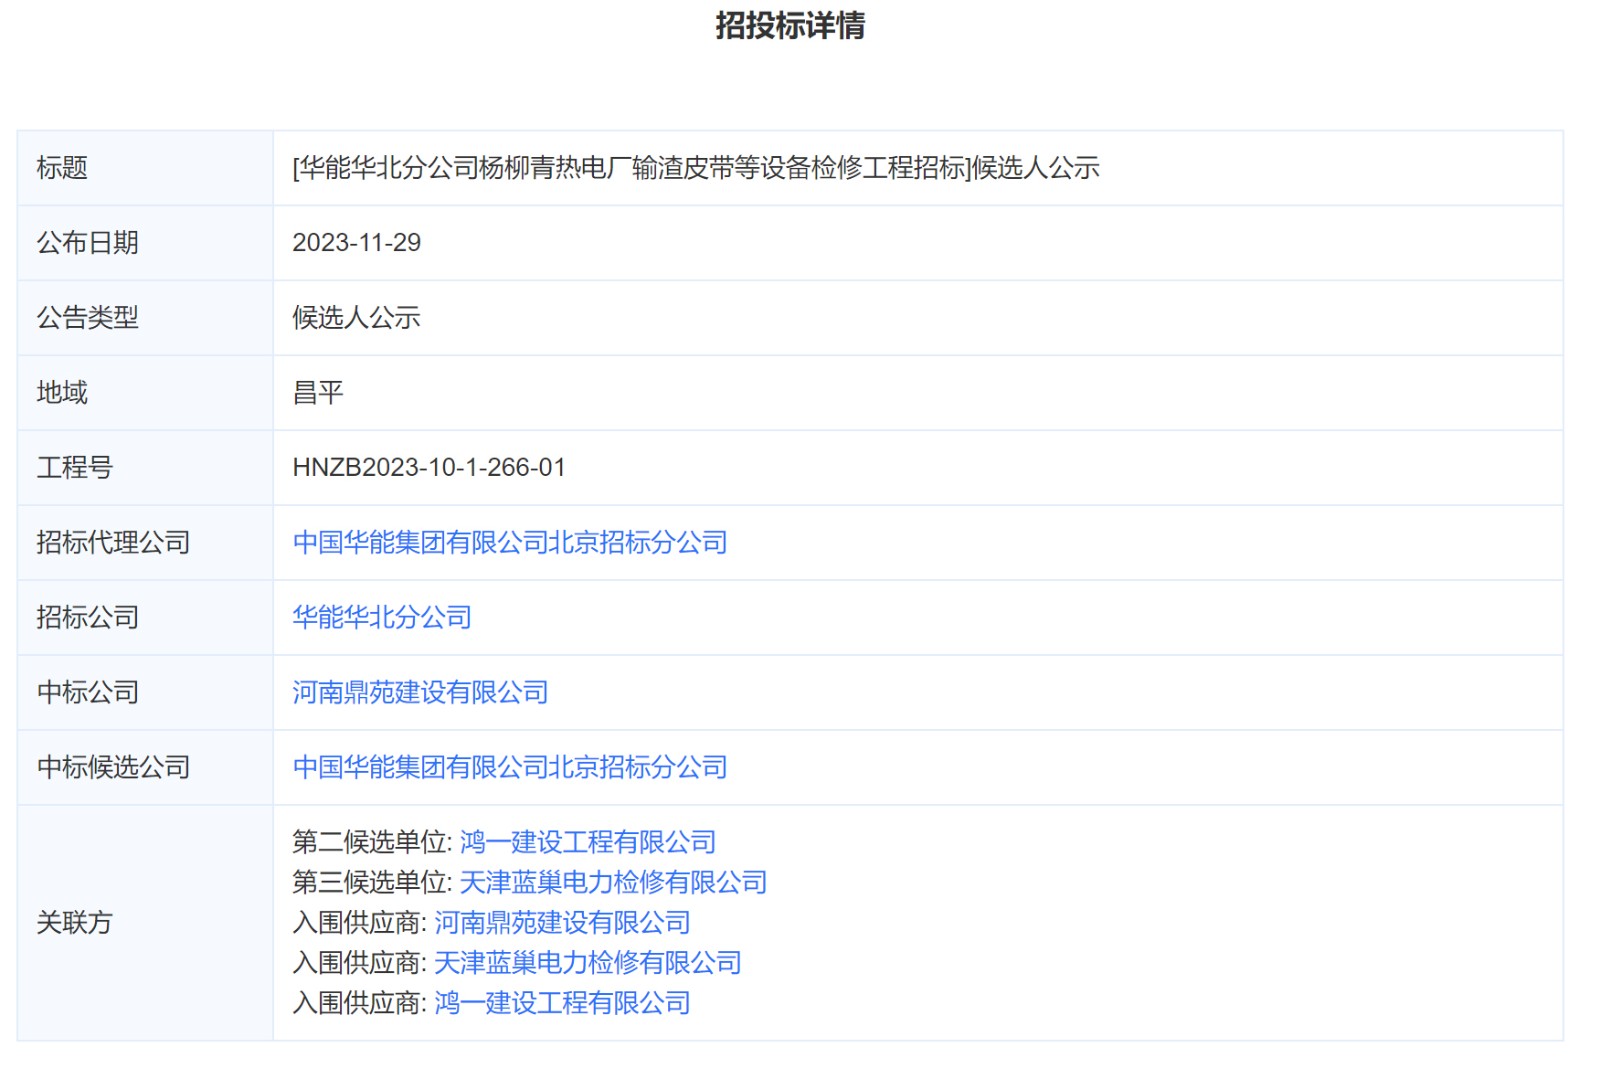Click the 招投标详情 page heading

click(790, 26)
